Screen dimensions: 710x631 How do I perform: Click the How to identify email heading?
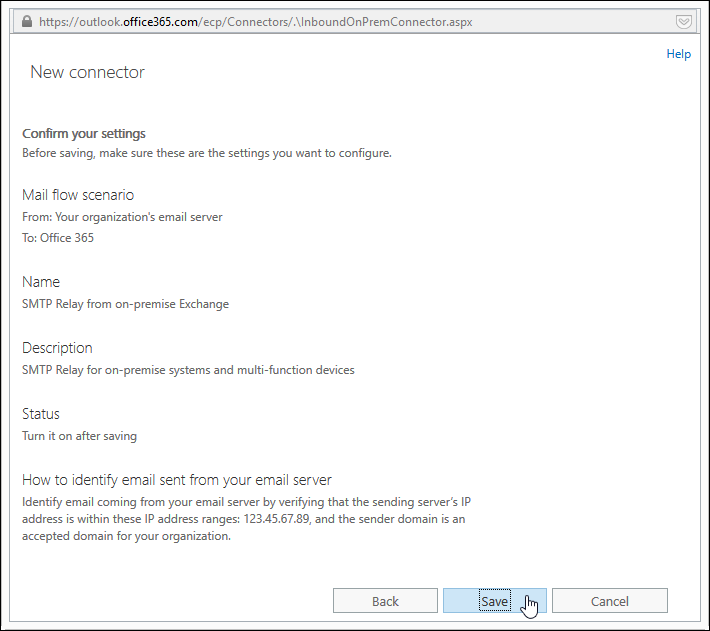(x=177, y=480)
